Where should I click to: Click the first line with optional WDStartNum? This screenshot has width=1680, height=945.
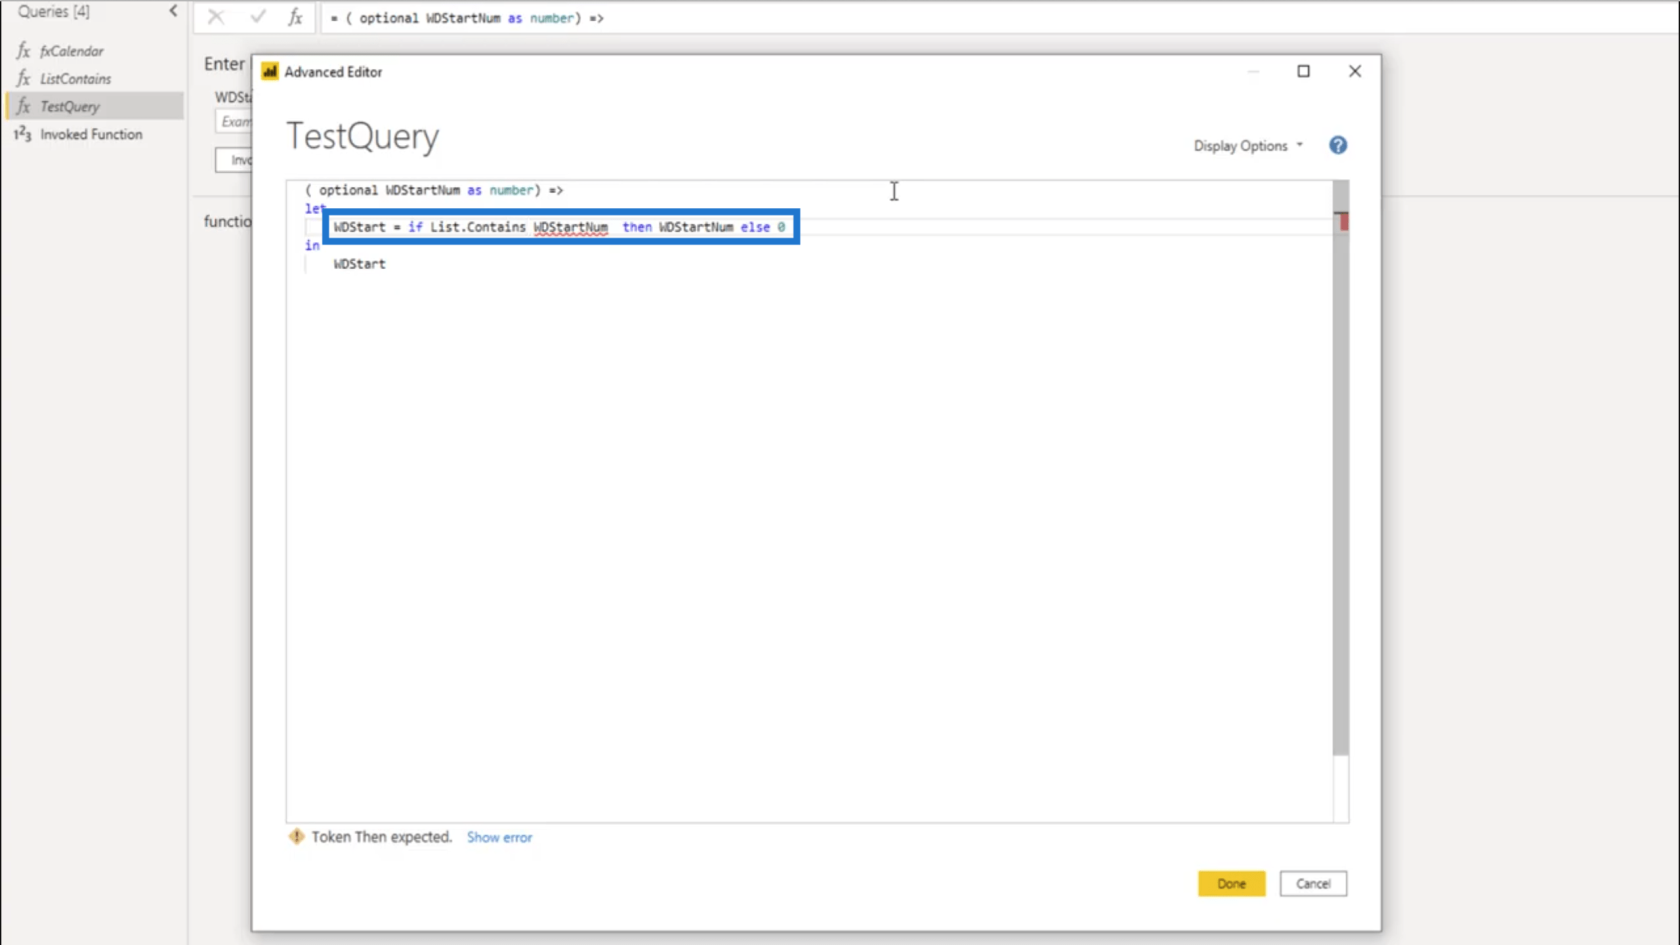click(434, 190)
